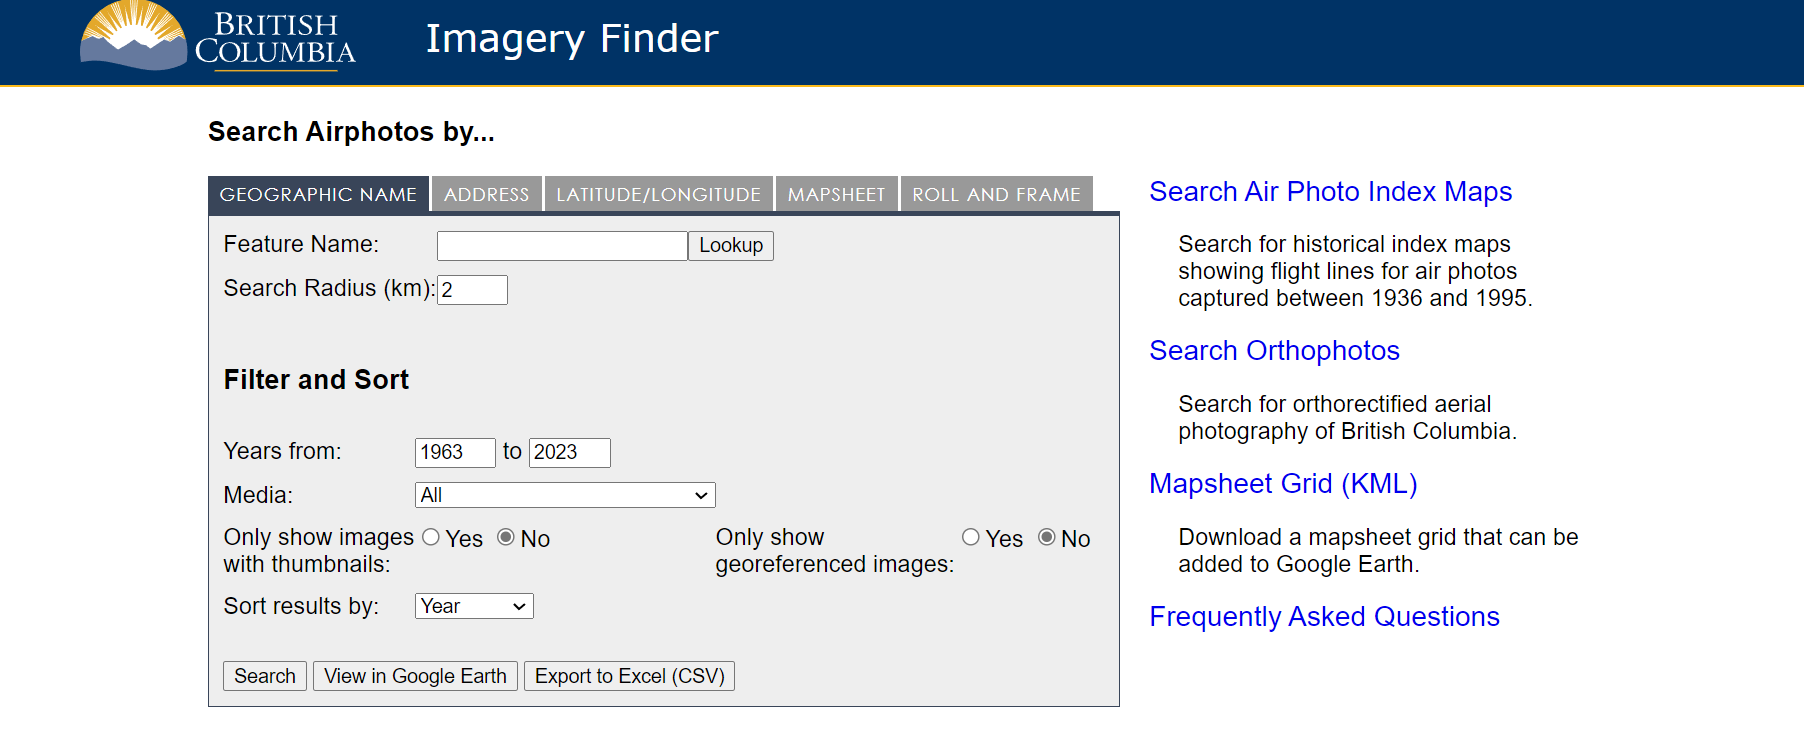The height and width of the screenshot is (743, 1804).
Task: Click the Geographic Name tab
Action: pos(318,194)
